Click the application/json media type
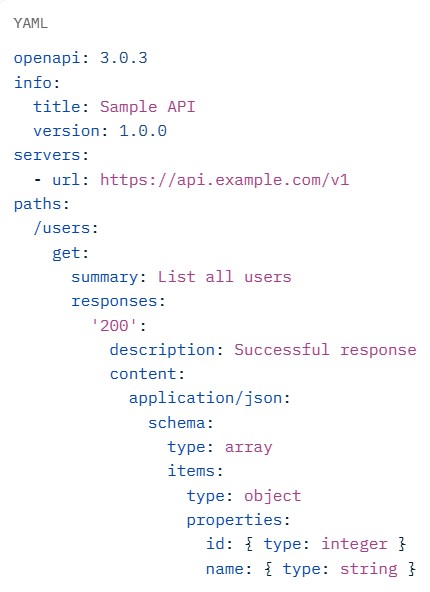430x592 pixels. 206,398
